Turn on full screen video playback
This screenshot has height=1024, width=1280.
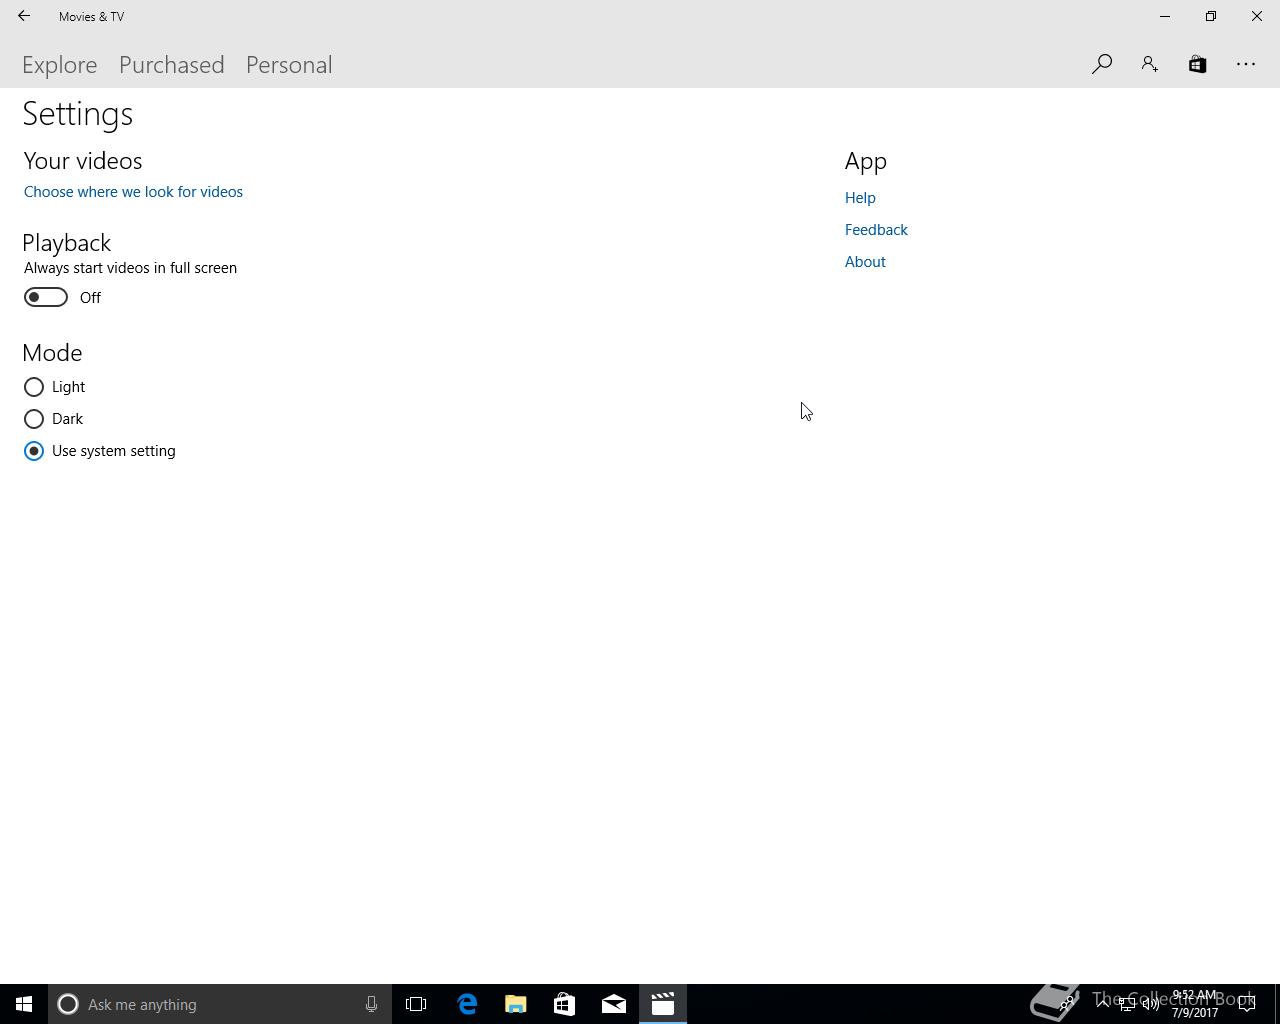[x=45, y=297]
